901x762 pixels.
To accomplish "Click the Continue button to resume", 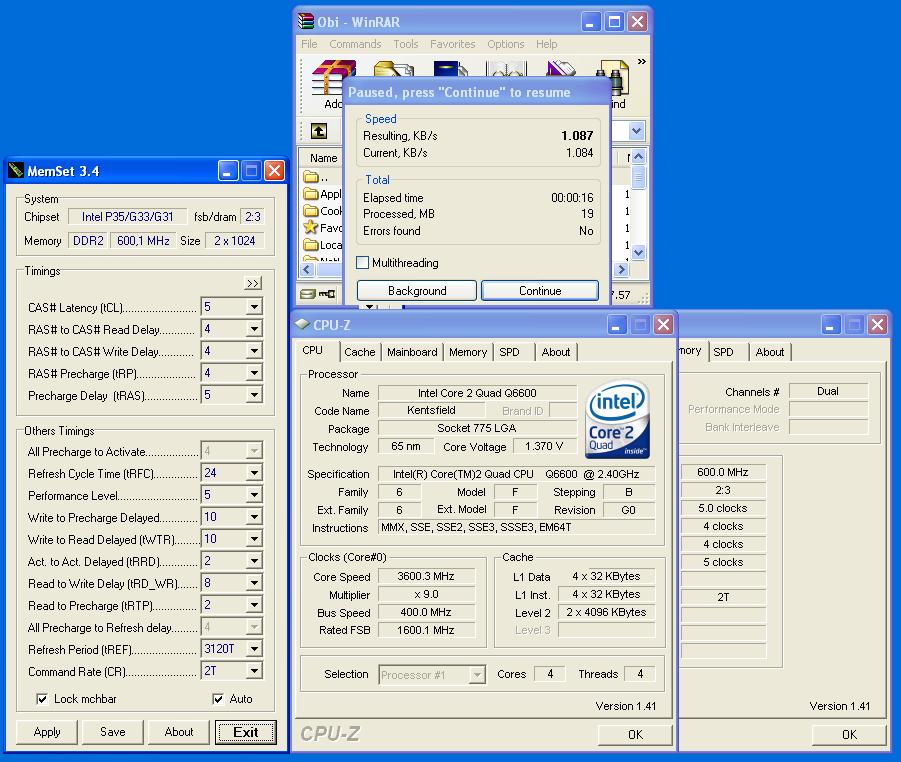I will coord(540,291).
